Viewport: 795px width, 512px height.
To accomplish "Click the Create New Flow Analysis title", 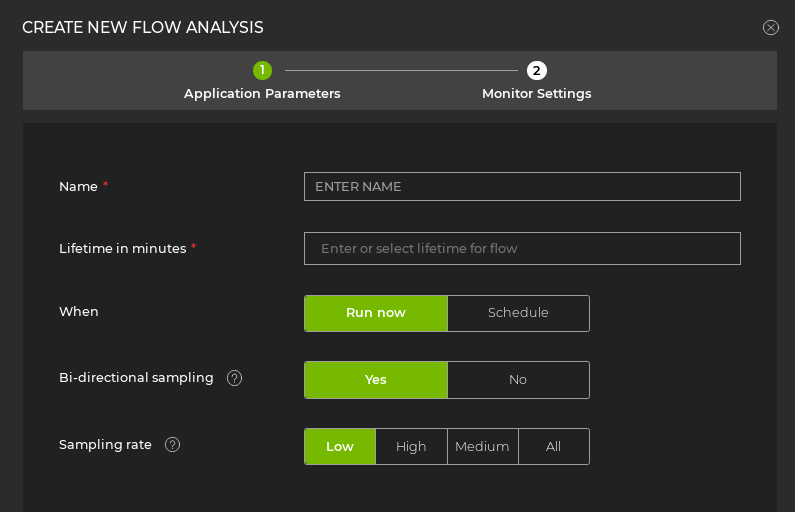I will tap(143, 28).
